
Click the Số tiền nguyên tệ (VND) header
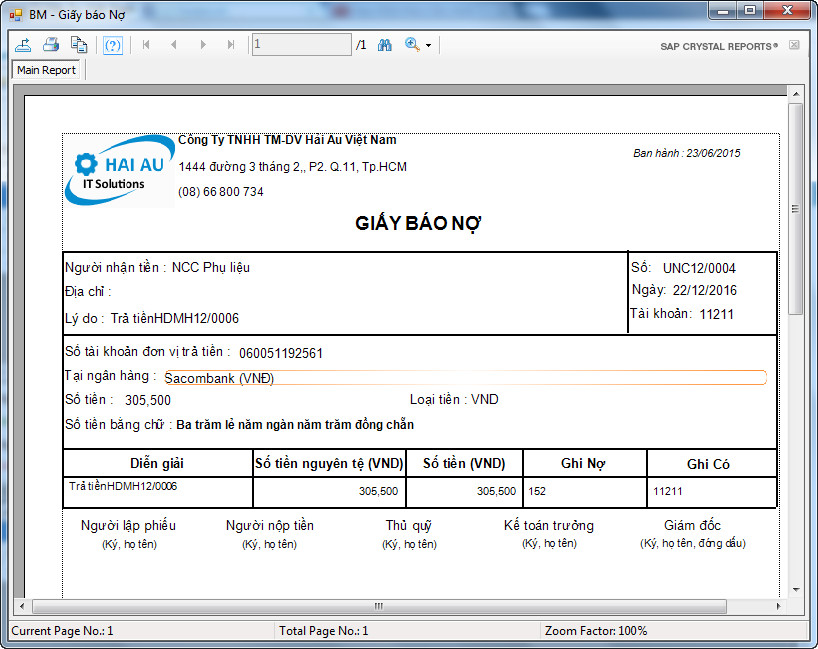[329, 463]
